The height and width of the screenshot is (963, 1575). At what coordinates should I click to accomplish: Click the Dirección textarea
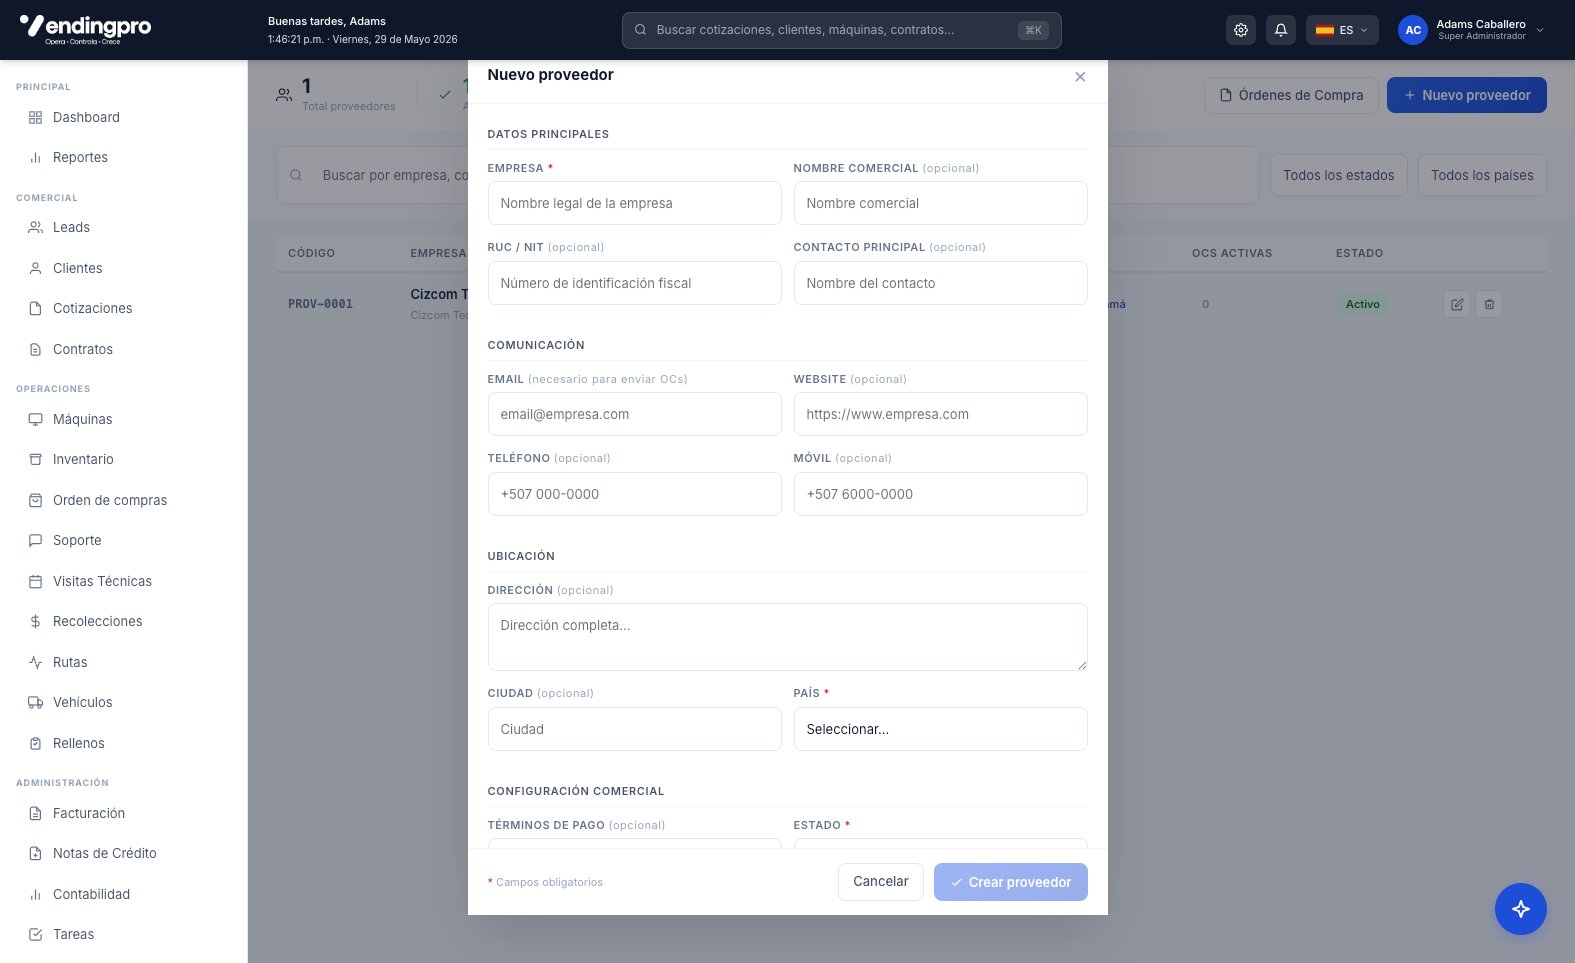click(787, 637)
